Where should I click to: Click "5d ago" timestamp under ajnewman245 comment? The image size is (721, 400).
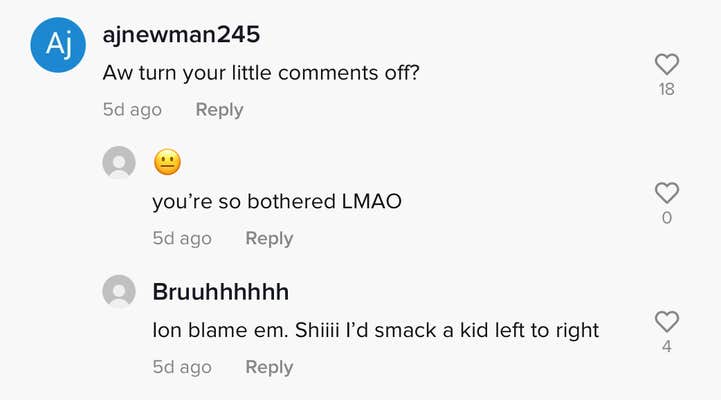point(132,110)
